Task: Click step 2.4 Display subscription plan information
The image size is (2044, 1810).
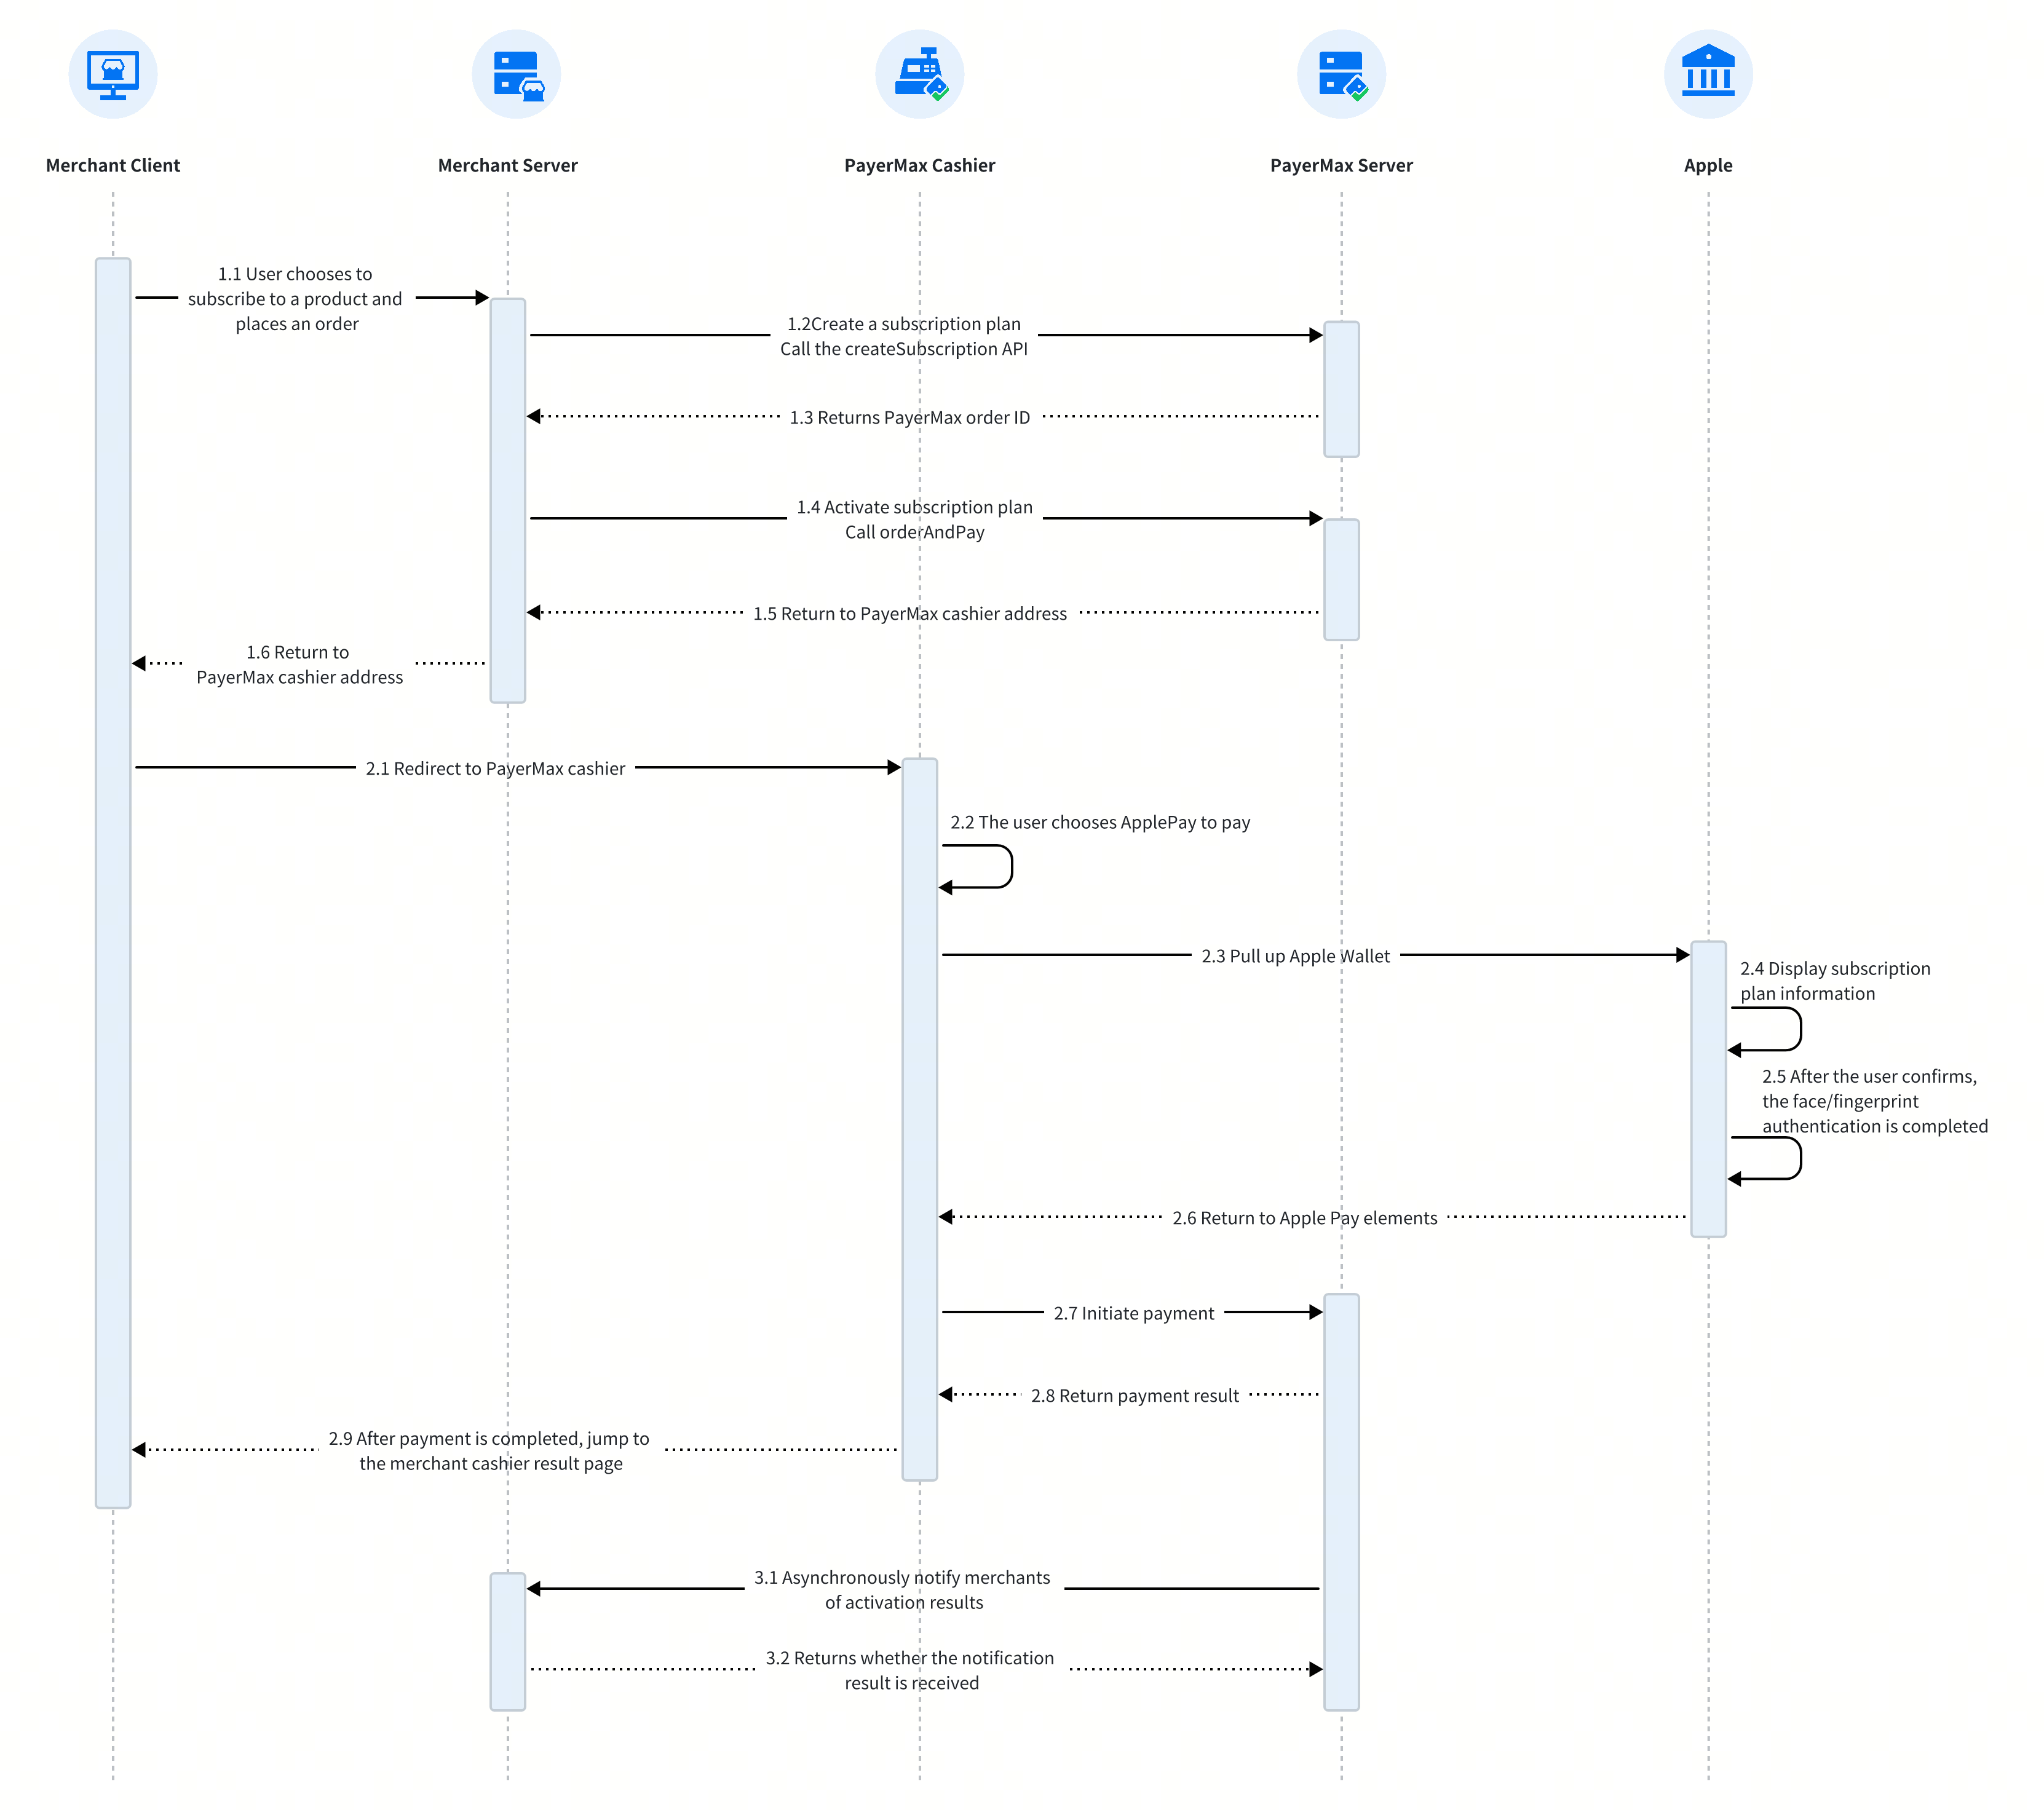Action: pyautogui.click(x=1835, y=980)
